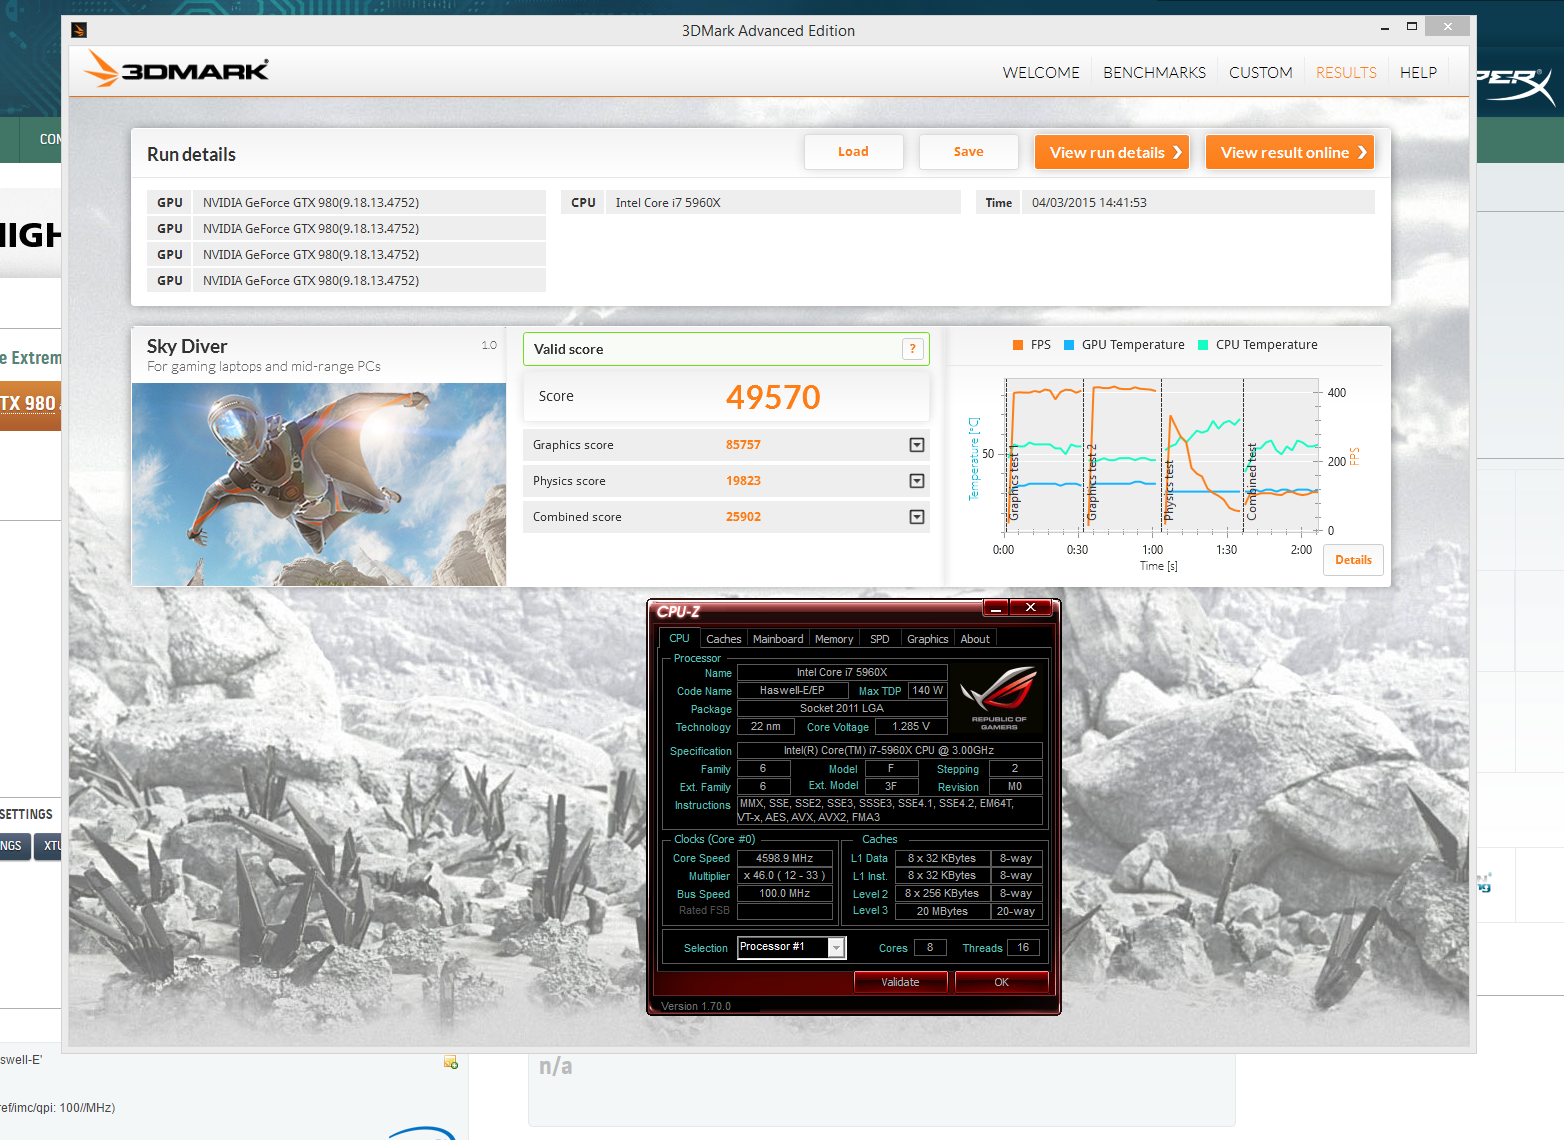Click the score value 49570

tap(773, 397)
